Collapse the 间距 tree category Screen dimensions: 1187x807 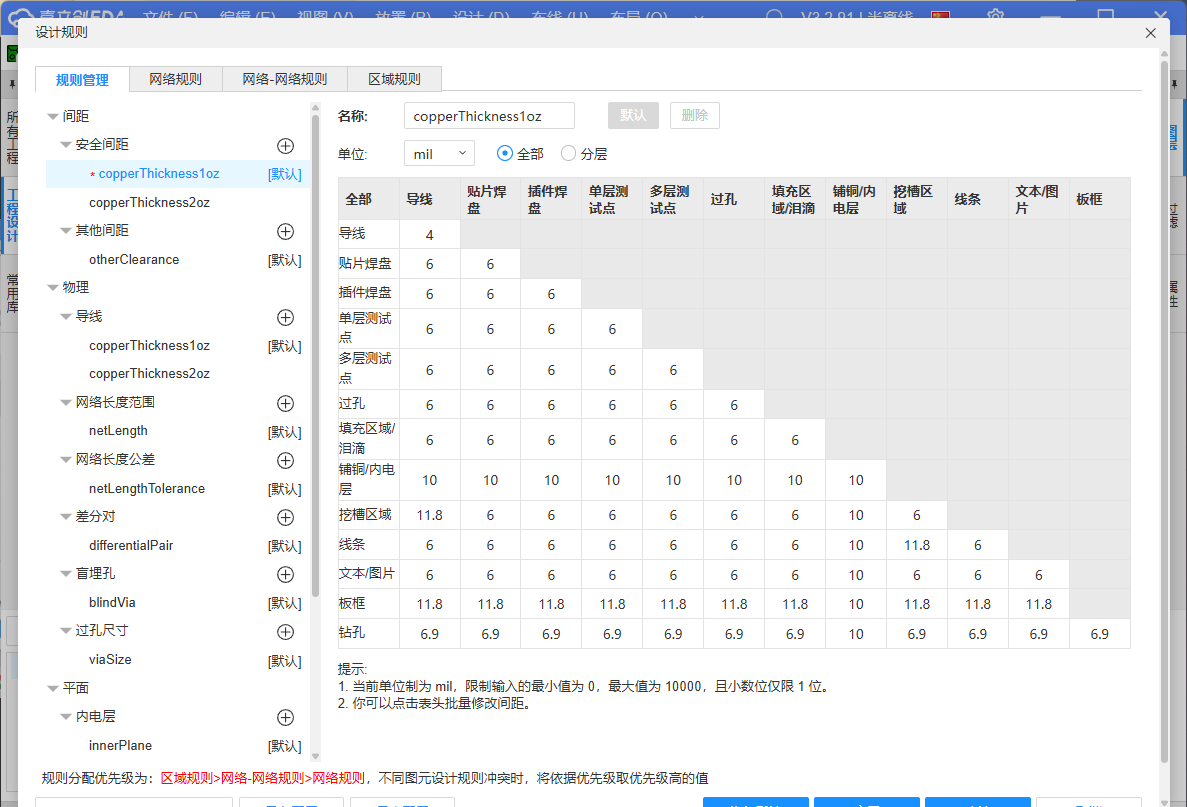click(53, 117)
